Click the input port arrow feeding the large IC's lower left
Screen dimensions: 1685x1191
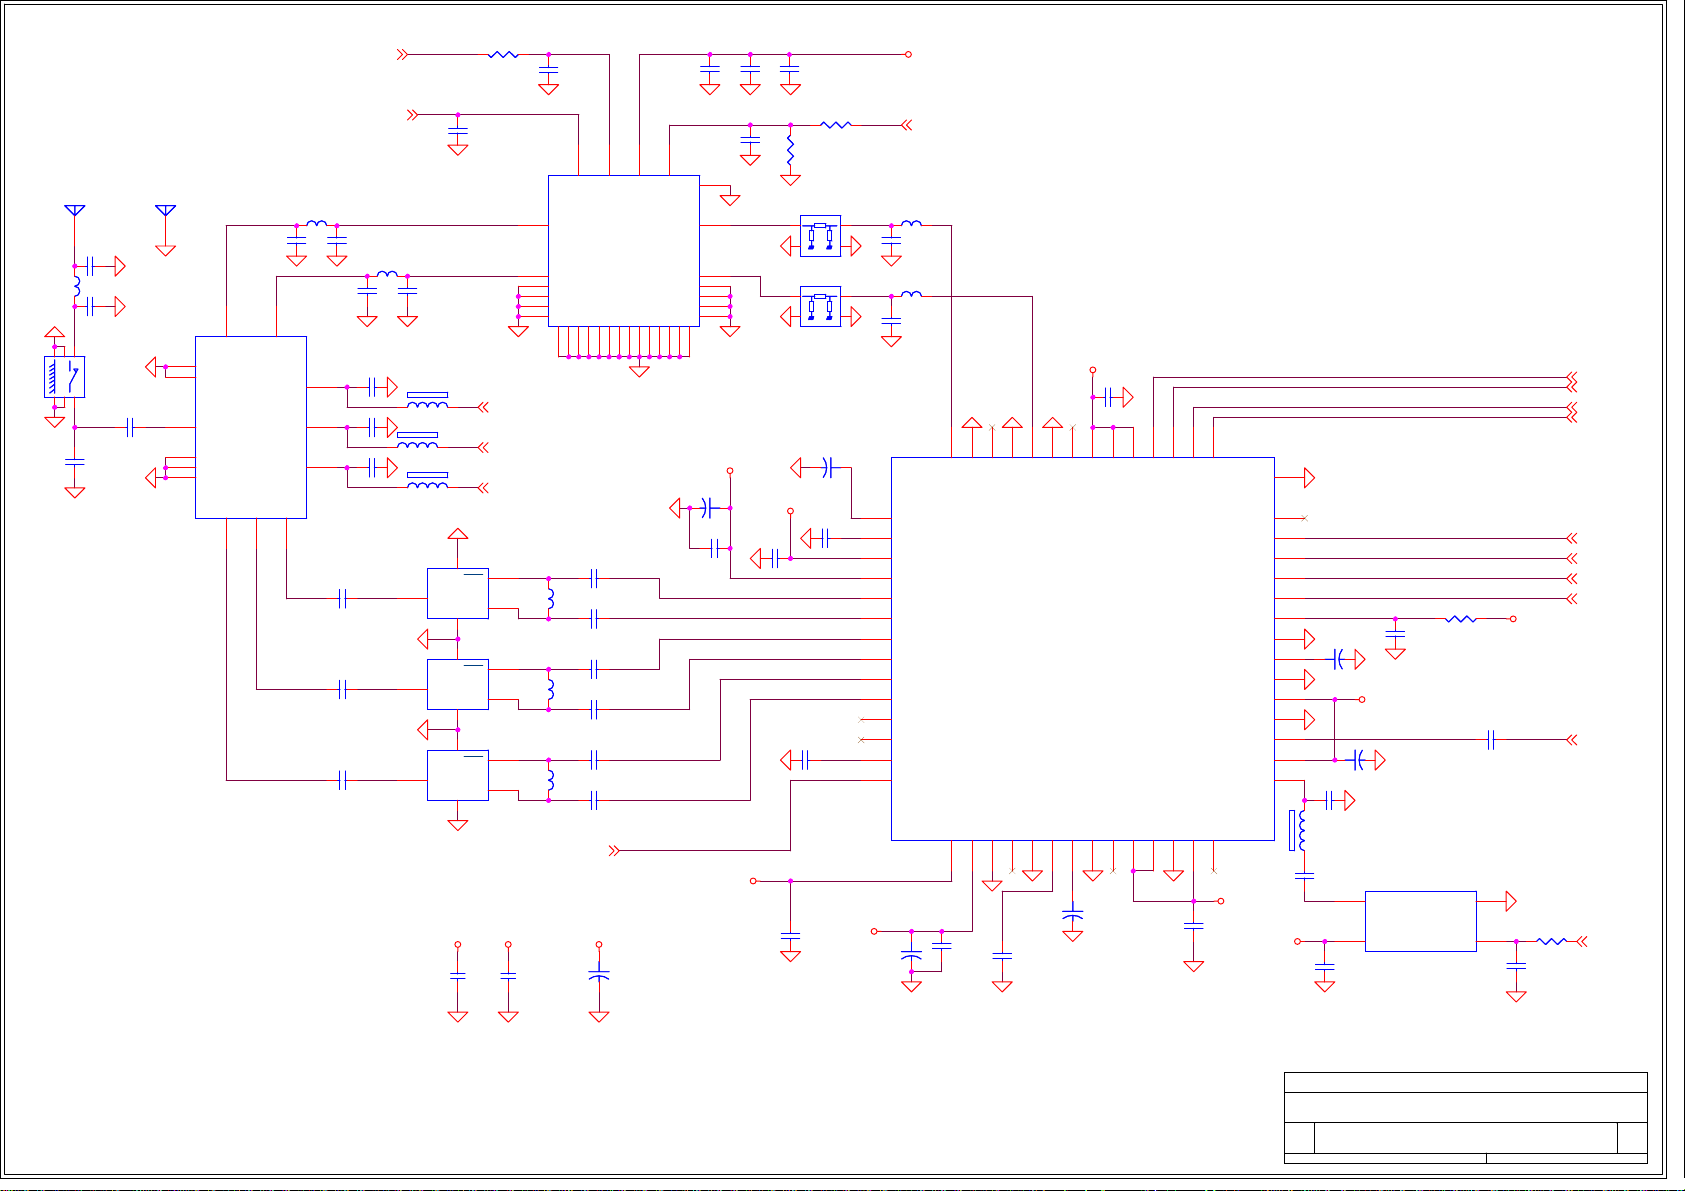coord(614,851)
